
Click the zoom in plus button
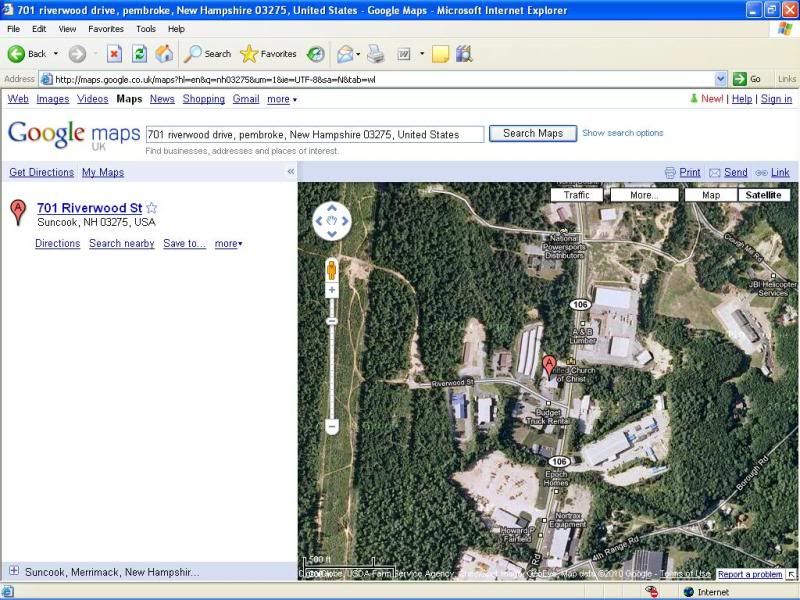(332, 290)
